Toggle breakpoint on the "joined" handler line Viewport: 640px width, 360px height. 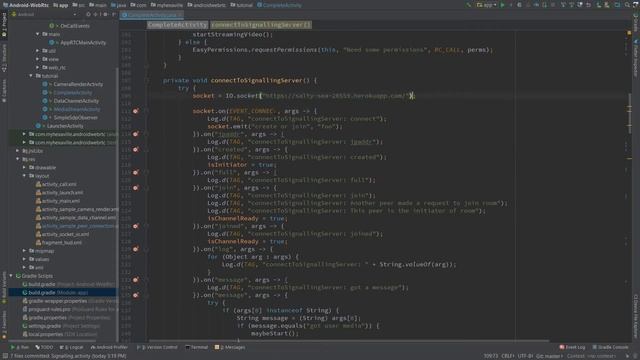coord(136,226)
